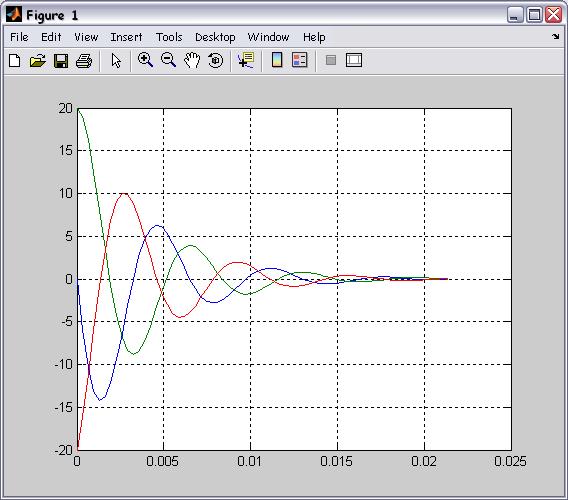Click the dock figure arrow in menu bar
568x500 pixels.
(x=555, y=36)
